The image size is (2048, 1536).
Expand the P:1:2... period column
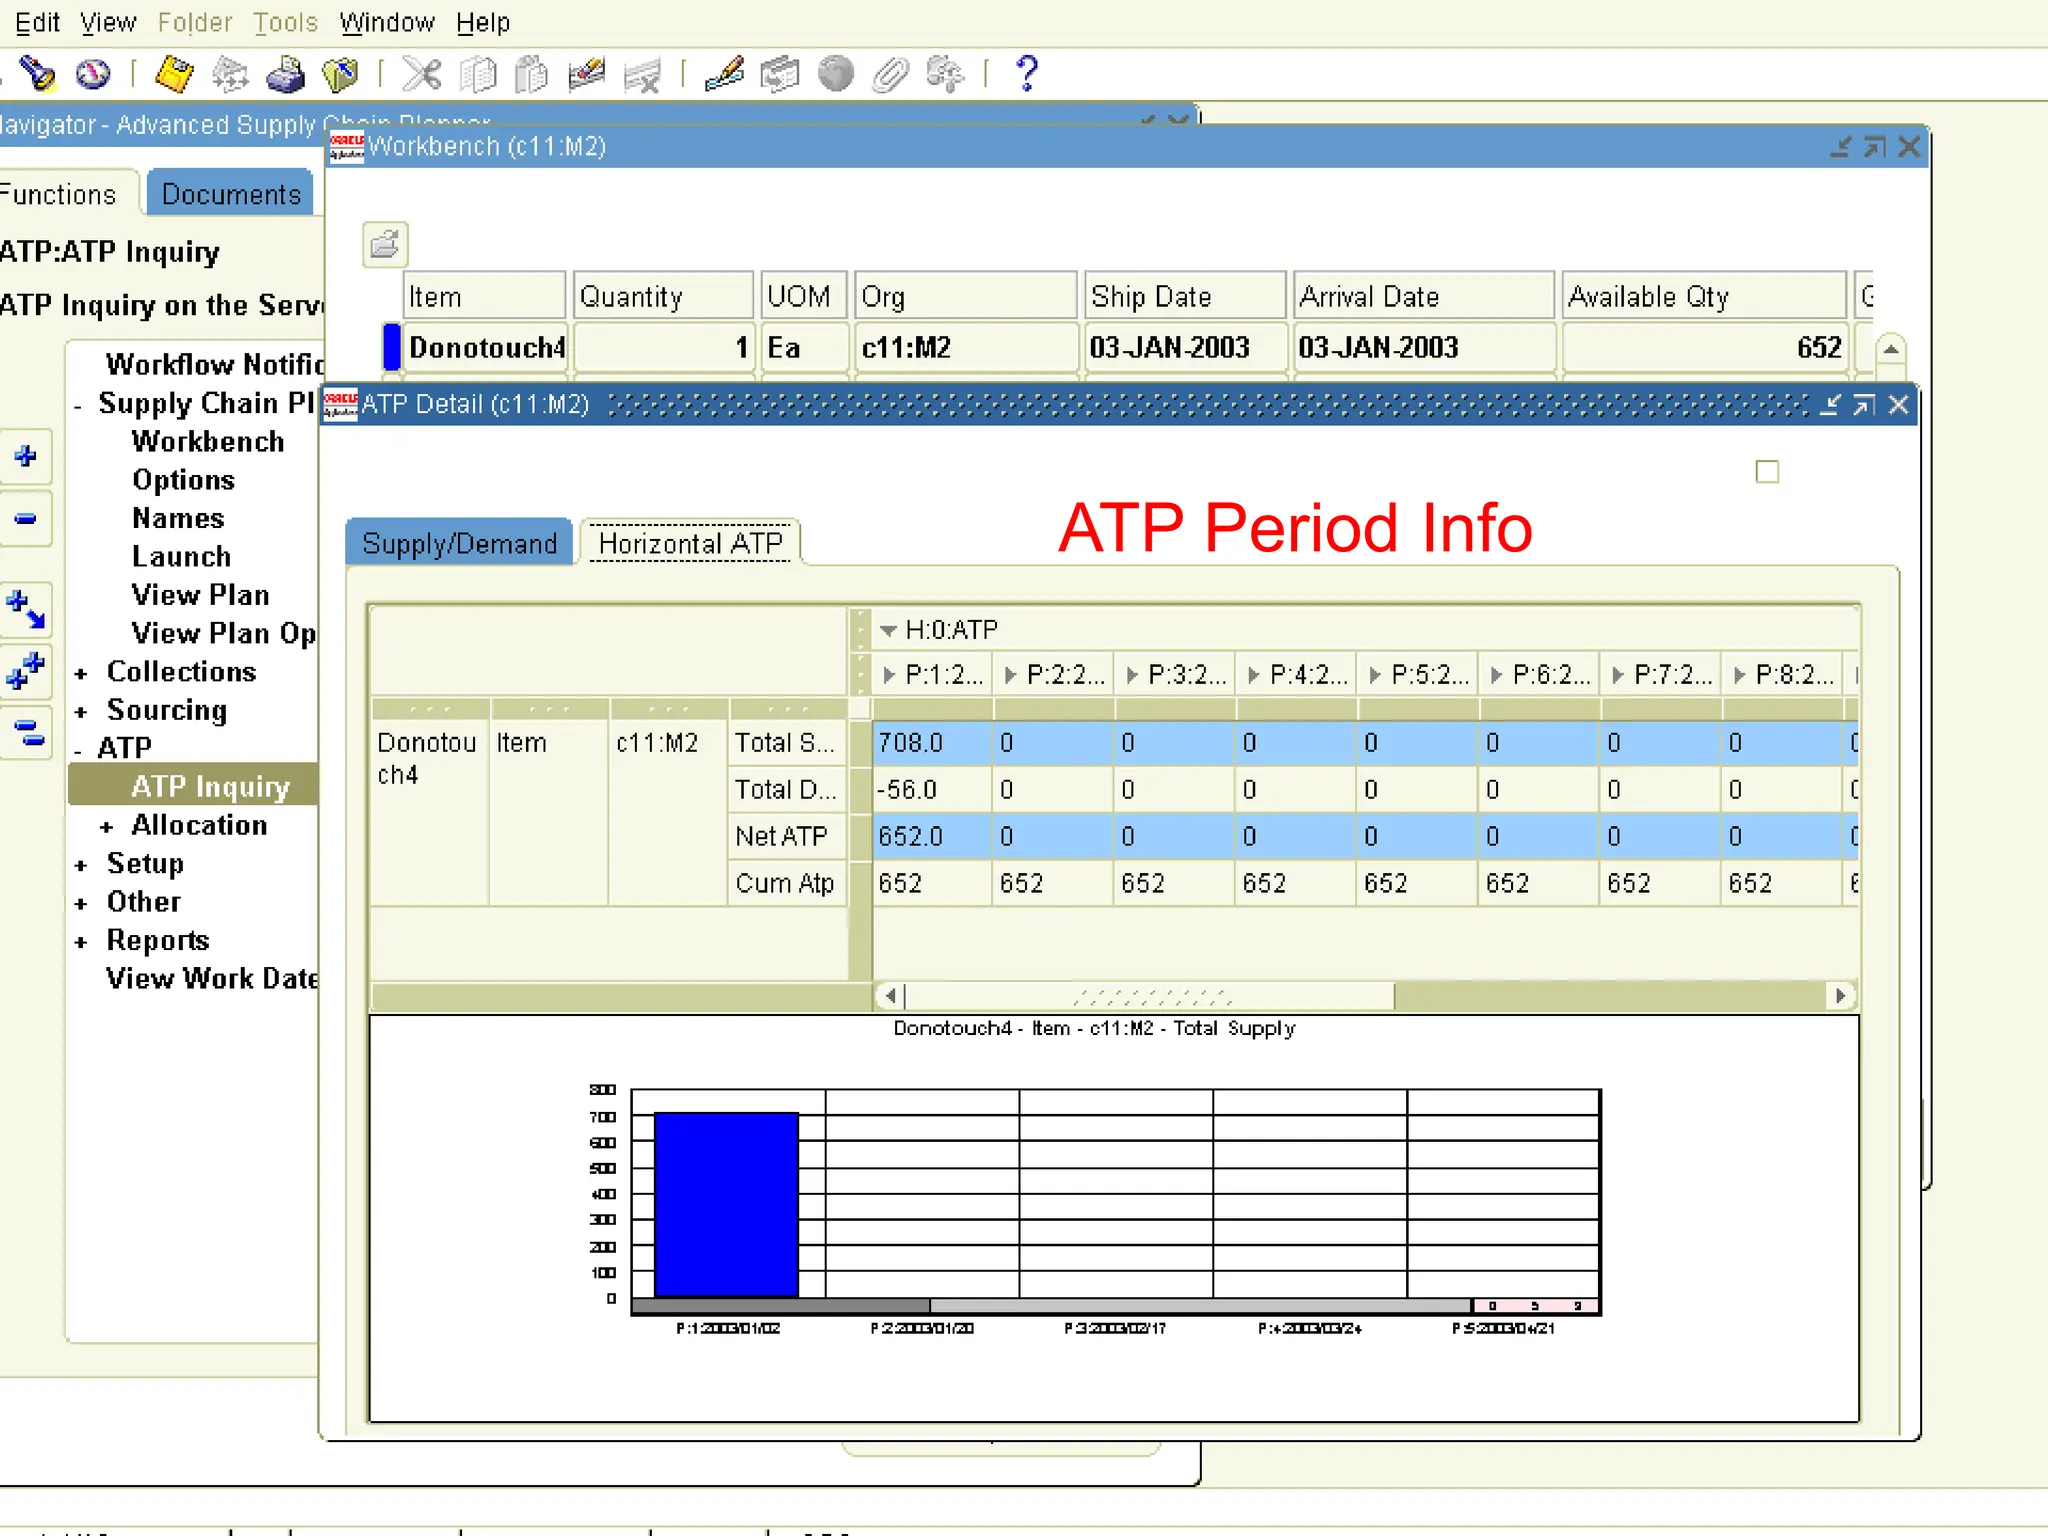tap(889, 676)
